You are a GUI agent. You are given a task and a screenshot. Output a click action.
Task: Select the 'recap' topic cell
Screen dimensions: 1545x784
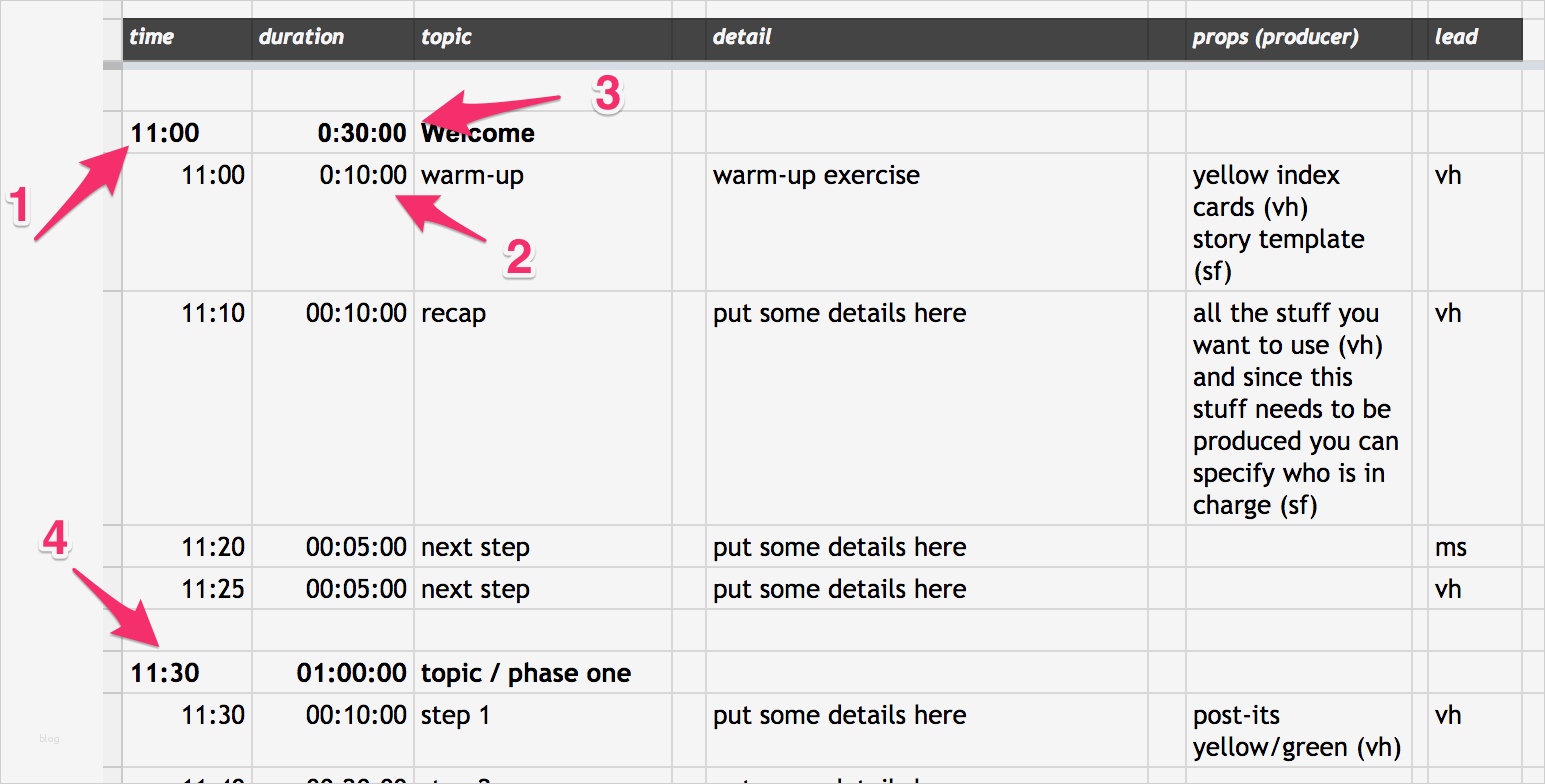coord(454,314)
